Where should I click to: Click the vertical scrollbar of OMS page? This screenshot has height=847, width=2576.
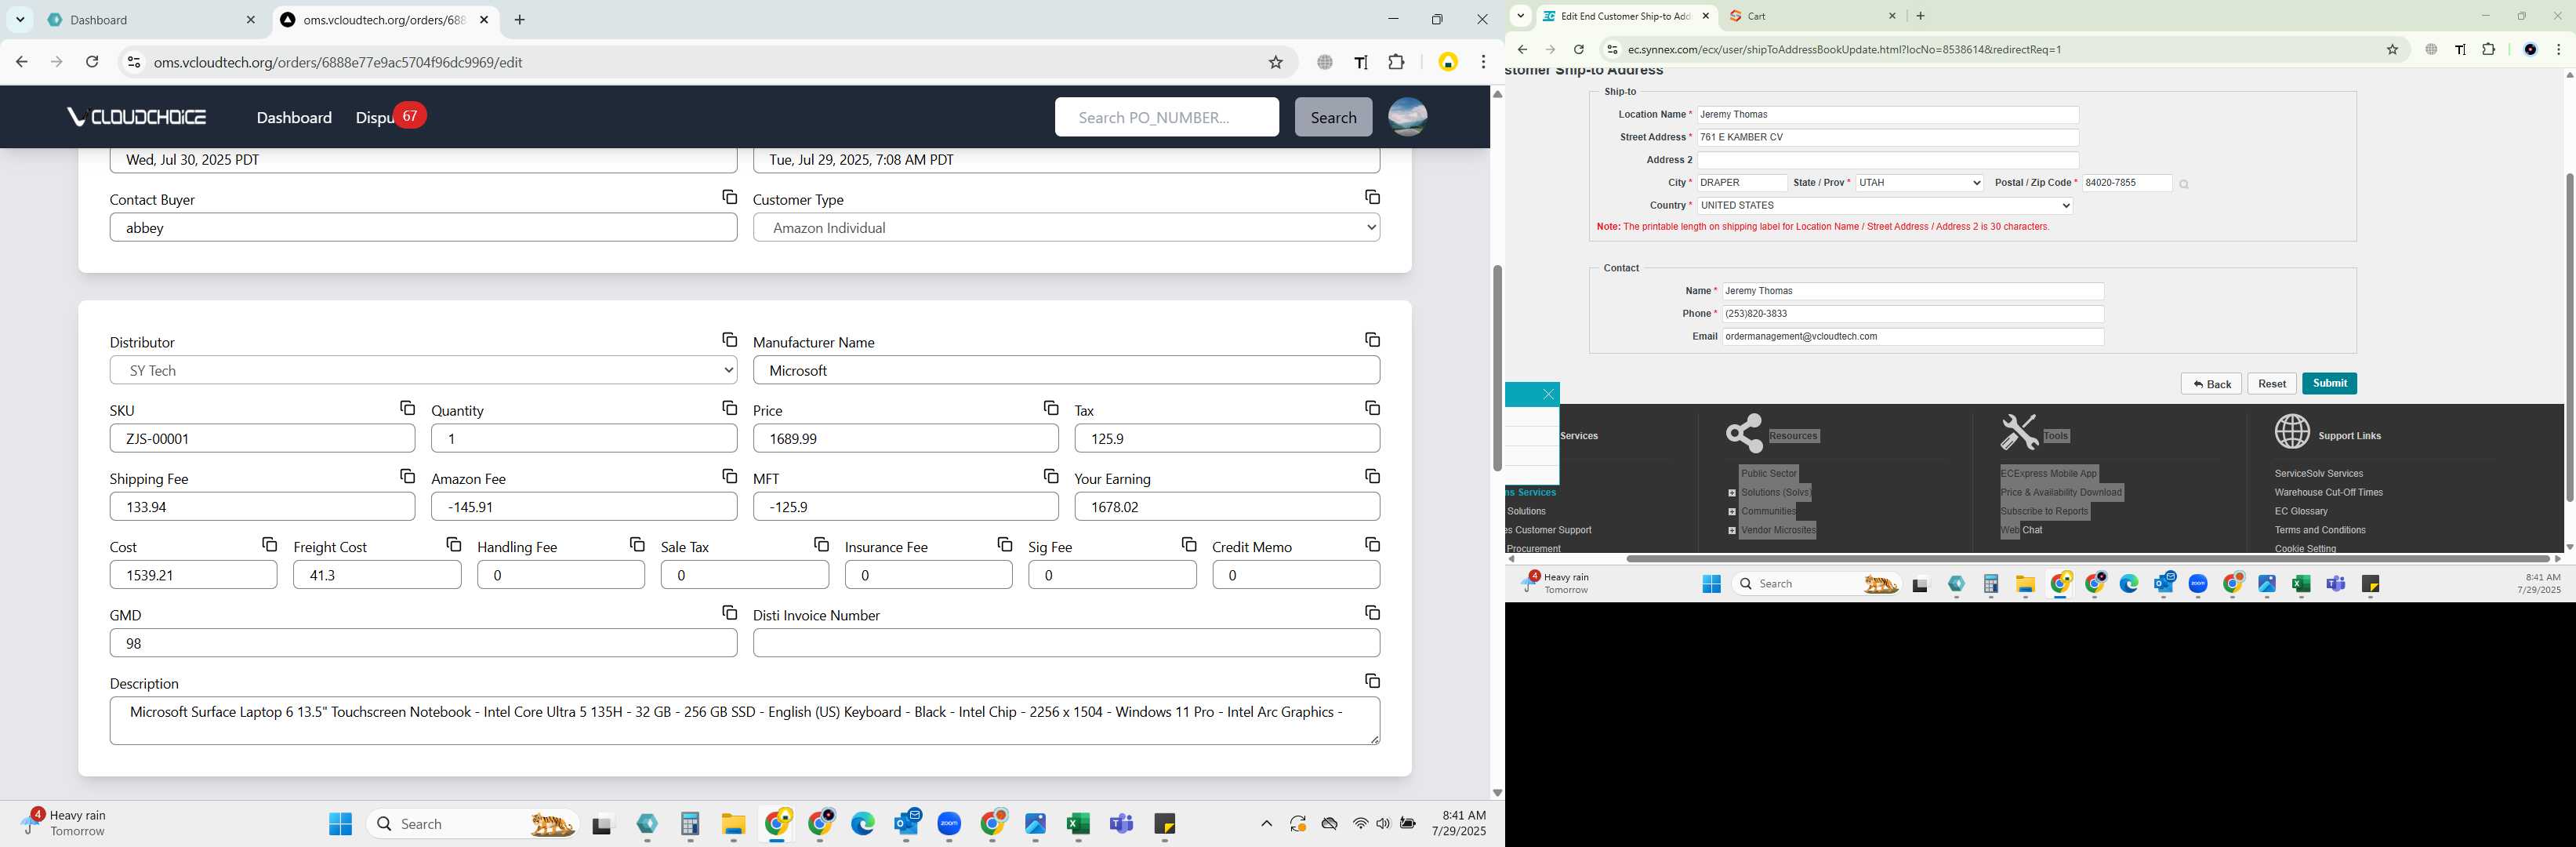click(1496, 367)
